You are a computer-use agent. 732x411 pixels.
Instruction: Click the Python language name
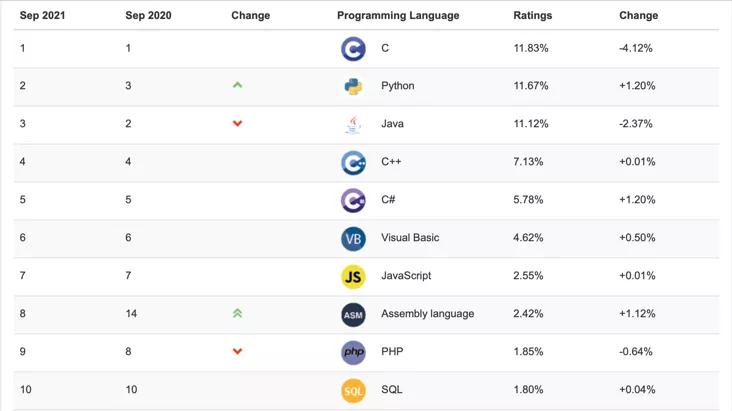point(397,86)
